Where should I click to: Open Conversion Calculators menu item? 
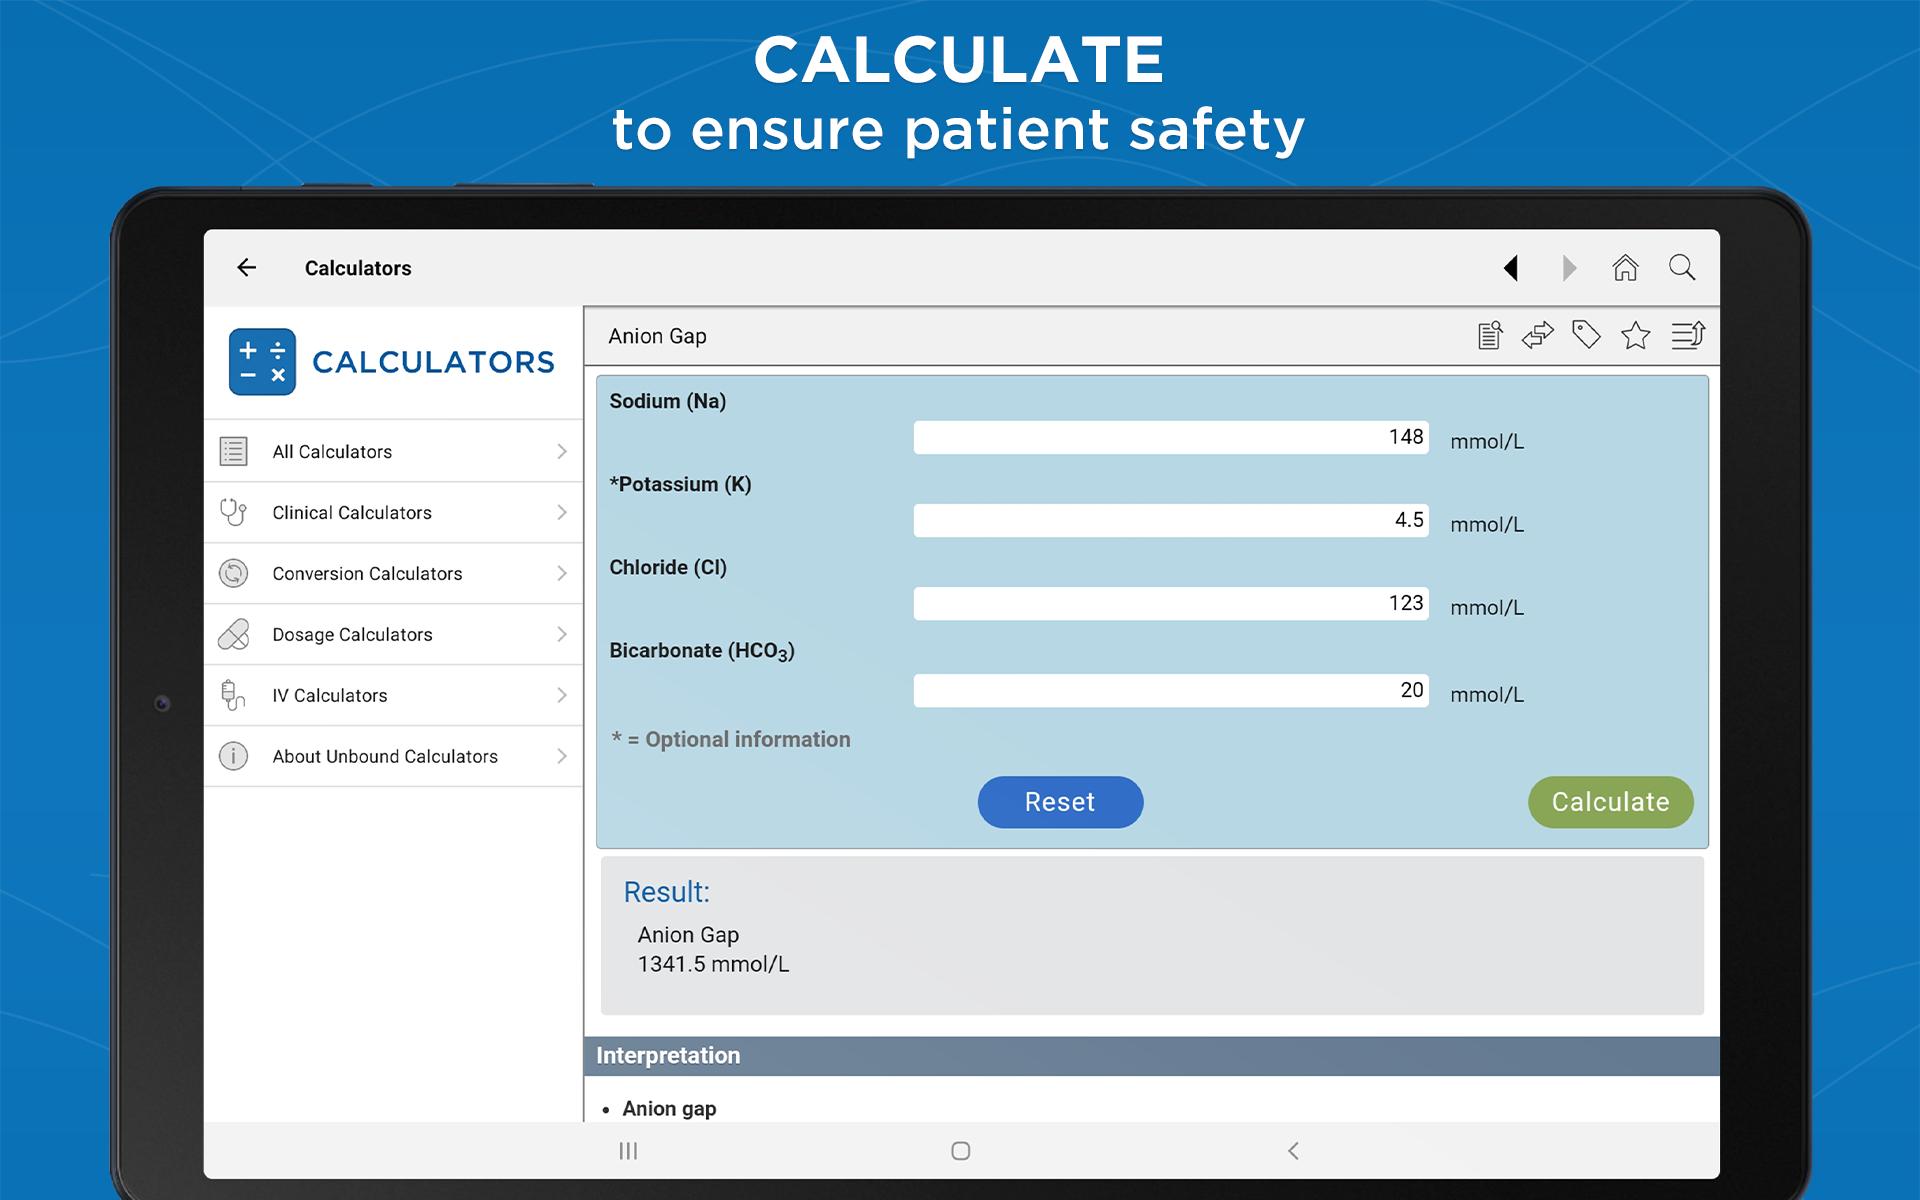(x=393, y=573)
